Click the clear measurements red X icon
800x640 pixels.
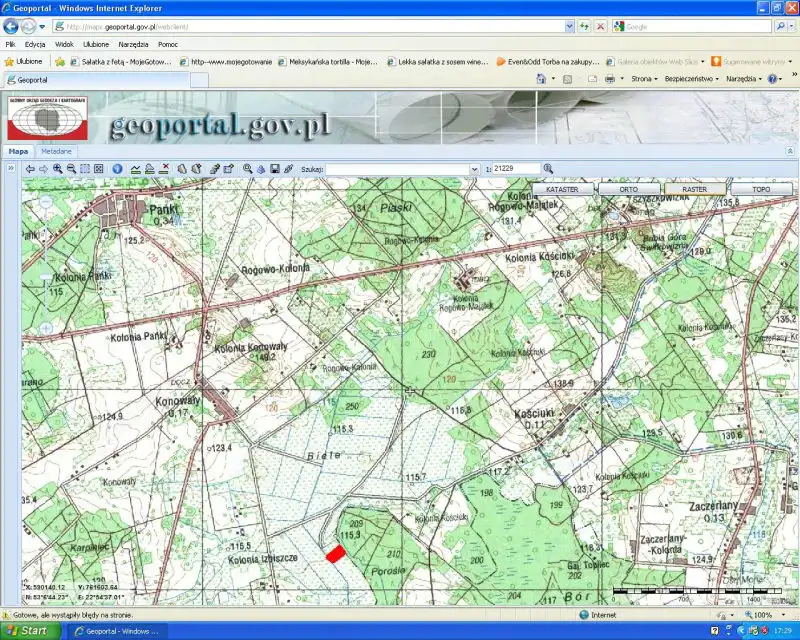click(164, 169)
